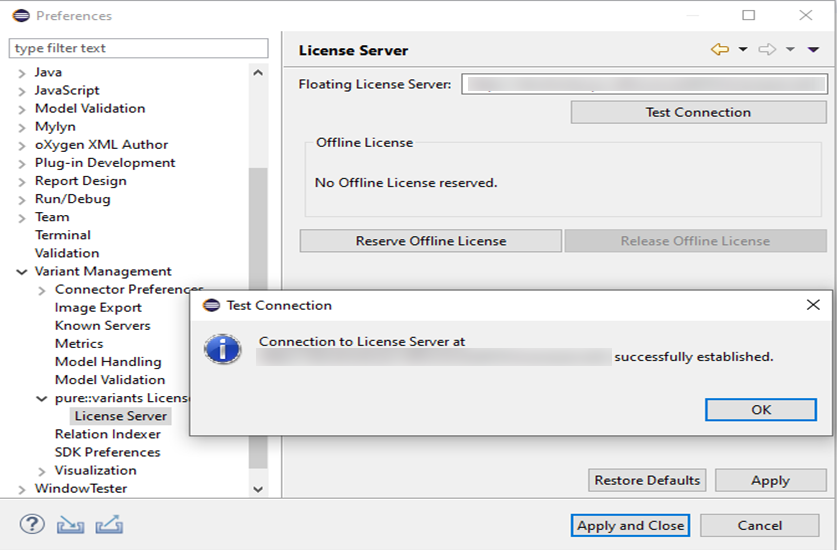Expand the WindowTester node
837x550 pixels.
22,489
